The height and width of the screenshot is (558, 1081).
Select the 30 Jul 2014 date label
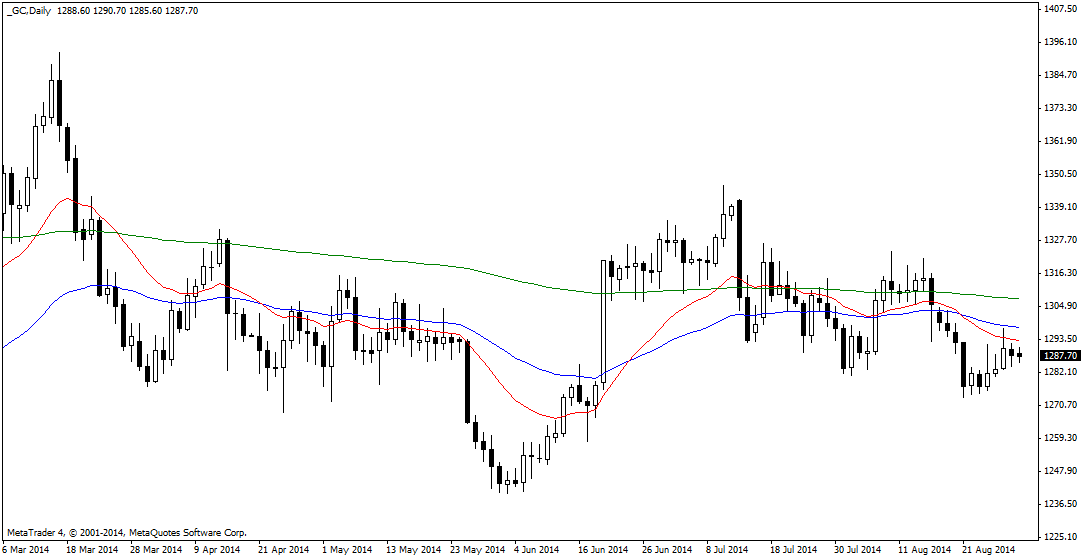click(857, 550)
